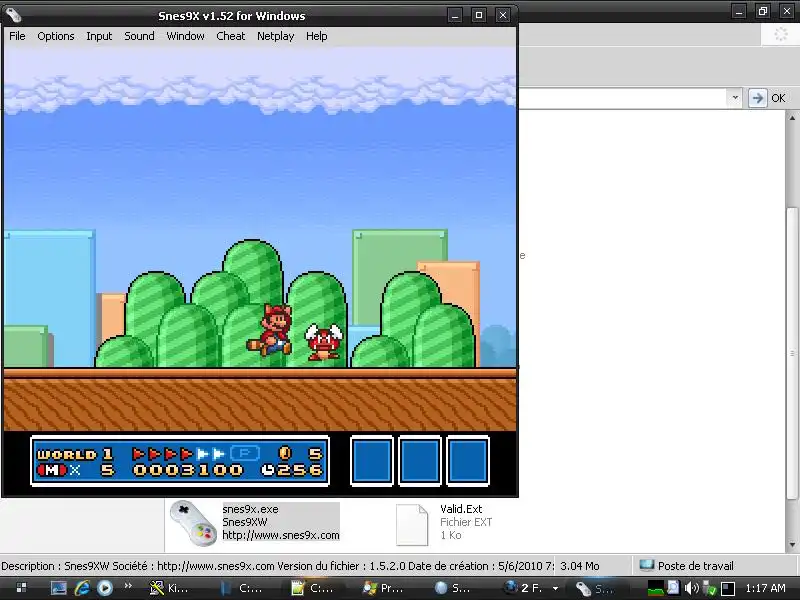Image resolution: width=800 pixels, height=600 pixels.
Task: Click Raccoon Mario in the game
Action: coord(270,330)
